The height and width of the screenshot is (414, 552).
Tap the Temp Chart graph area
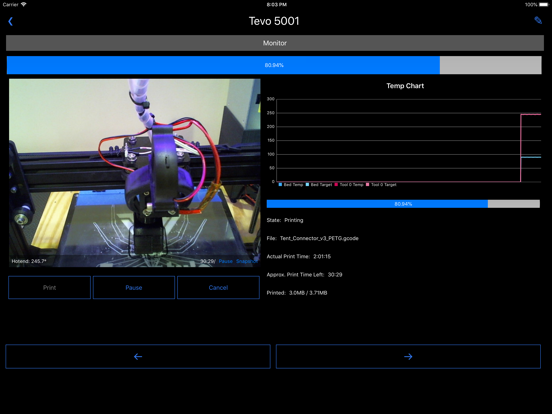(408, 140)
